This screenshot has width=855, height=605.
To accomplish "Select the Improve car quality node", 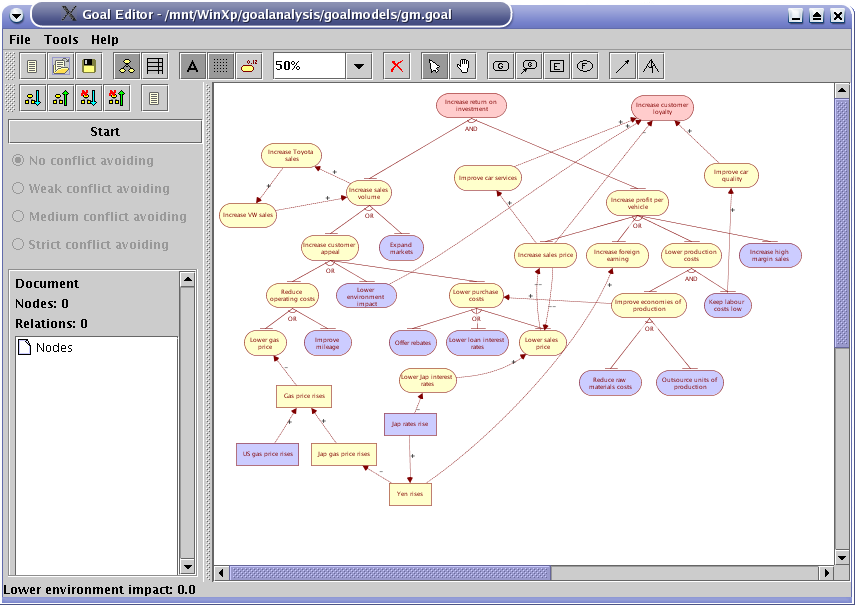I will point(731,176).
